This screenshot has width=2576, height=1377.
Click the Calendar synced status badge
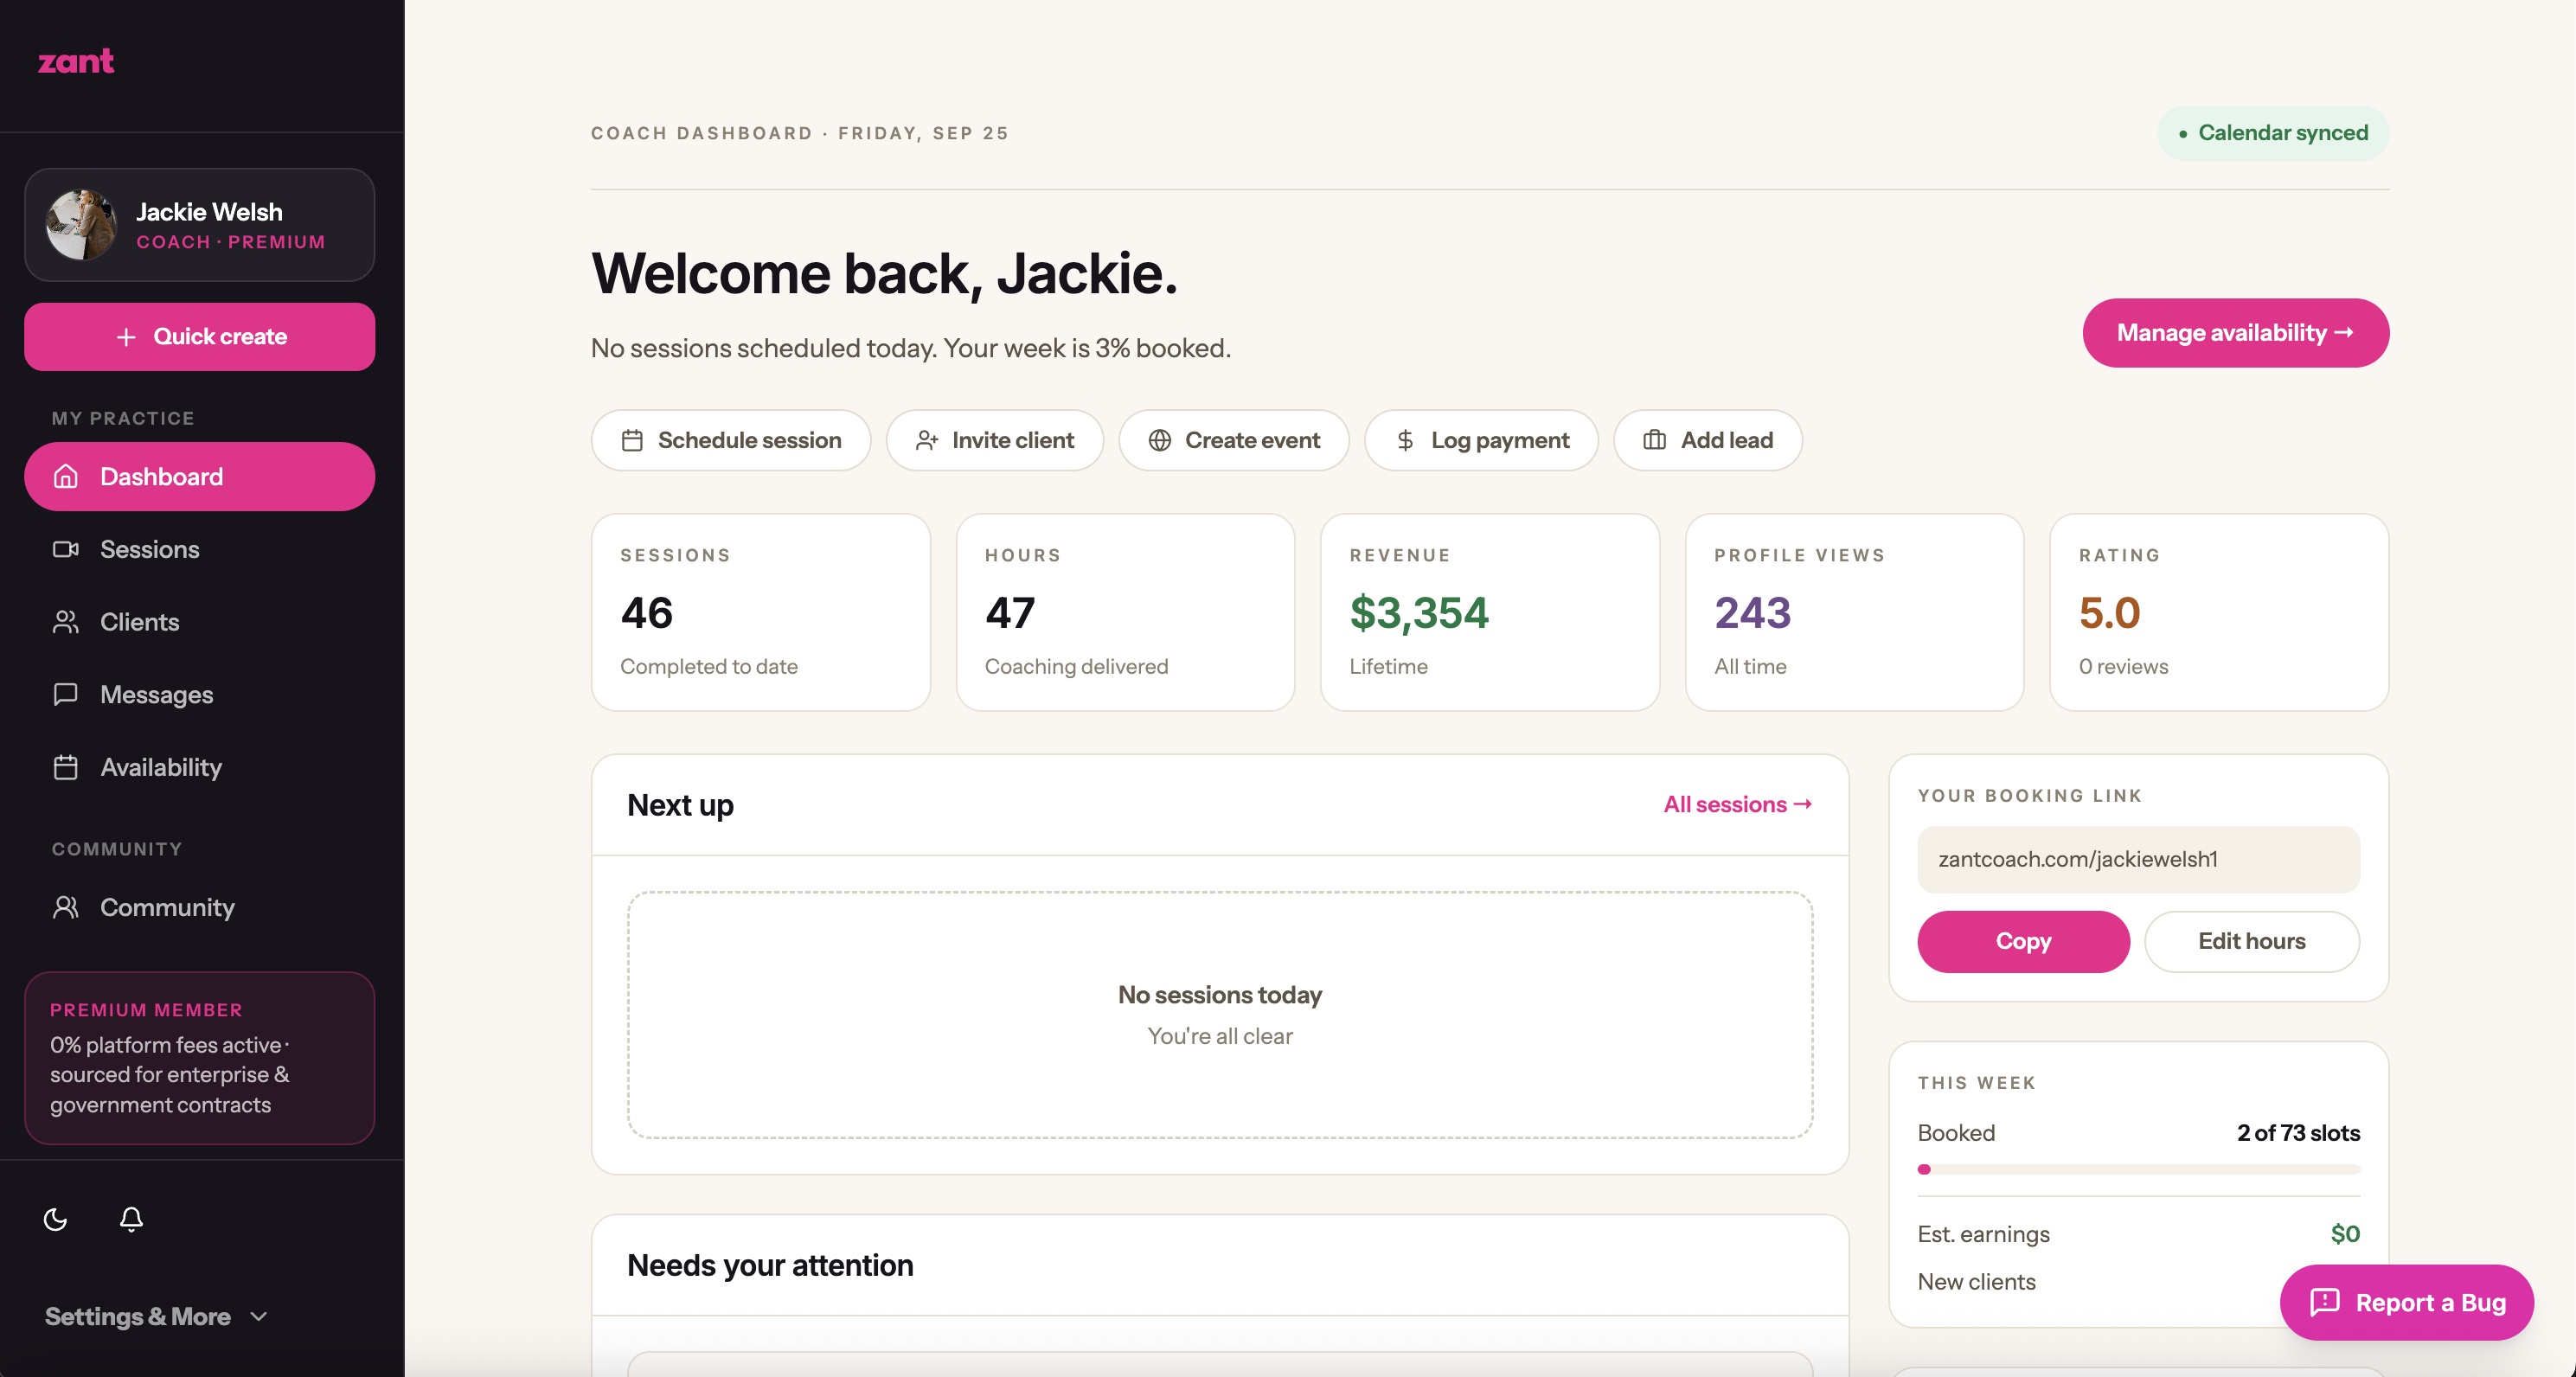coord(2272,133)
